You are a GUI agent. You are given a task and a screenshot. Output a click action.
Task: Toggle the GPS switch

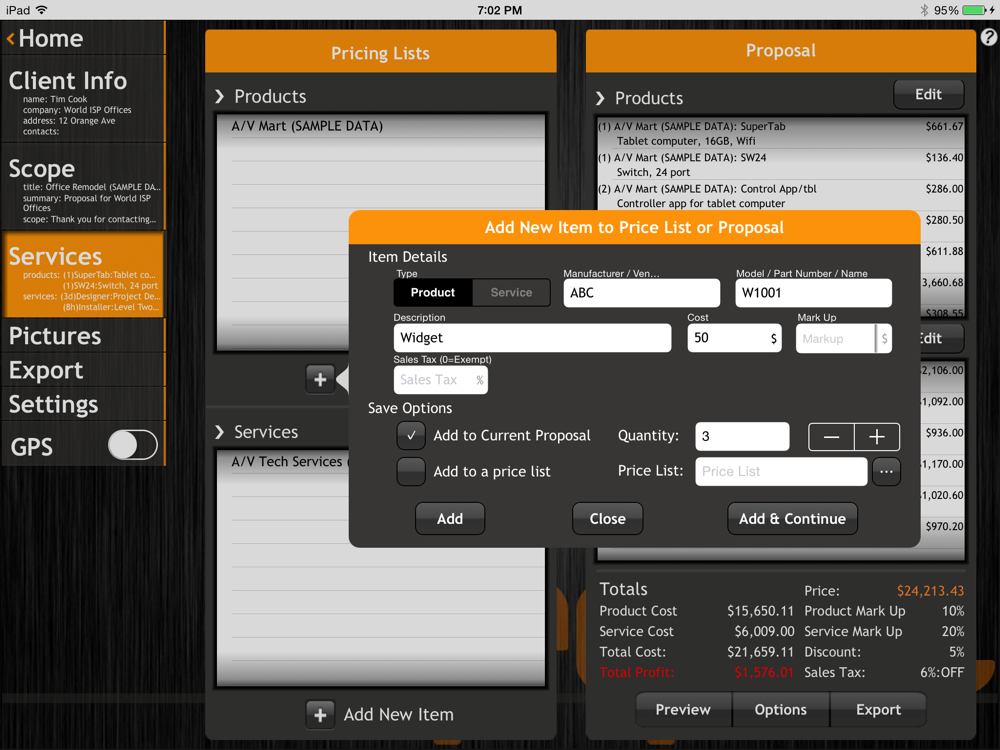tap(133, 446)
